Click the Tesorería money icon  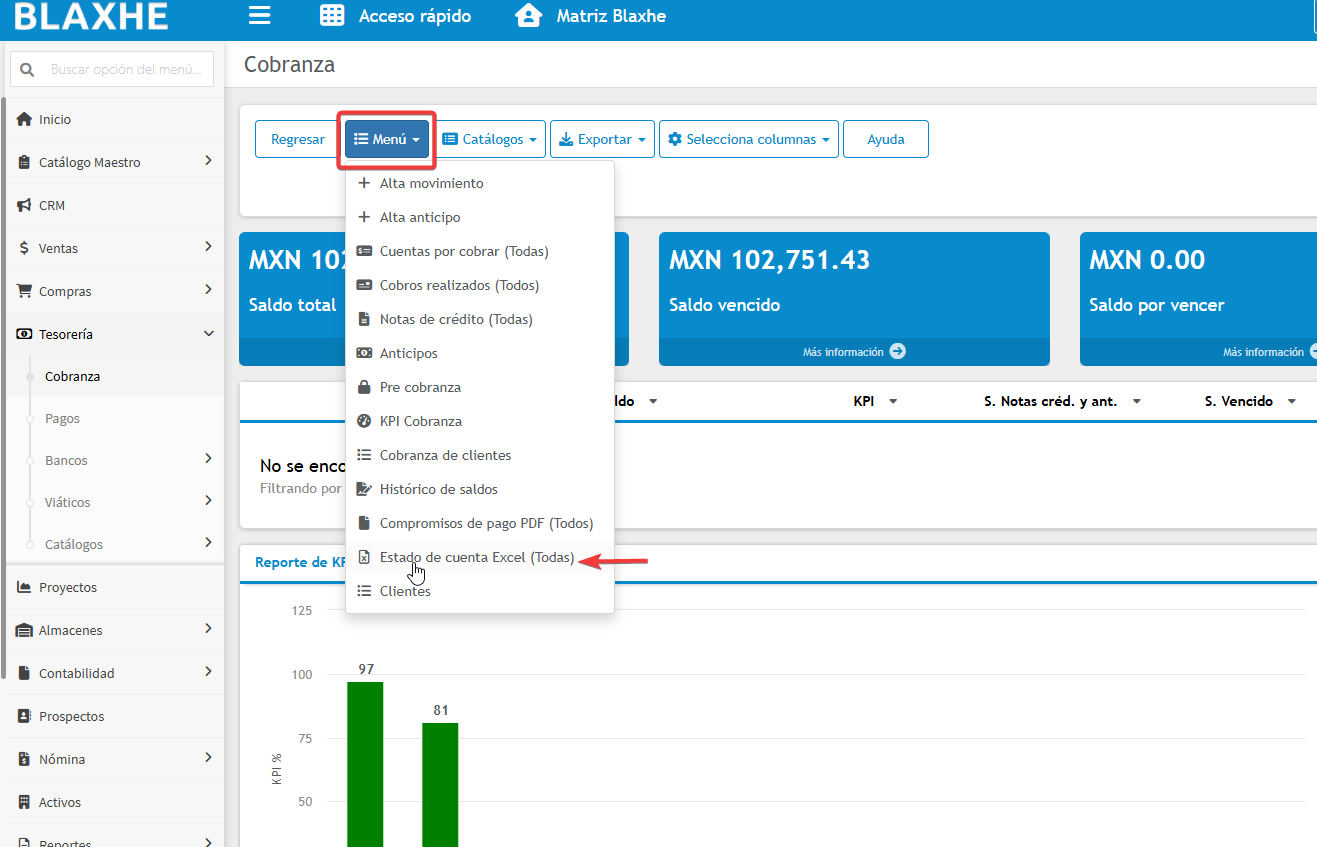pos(24,334)
